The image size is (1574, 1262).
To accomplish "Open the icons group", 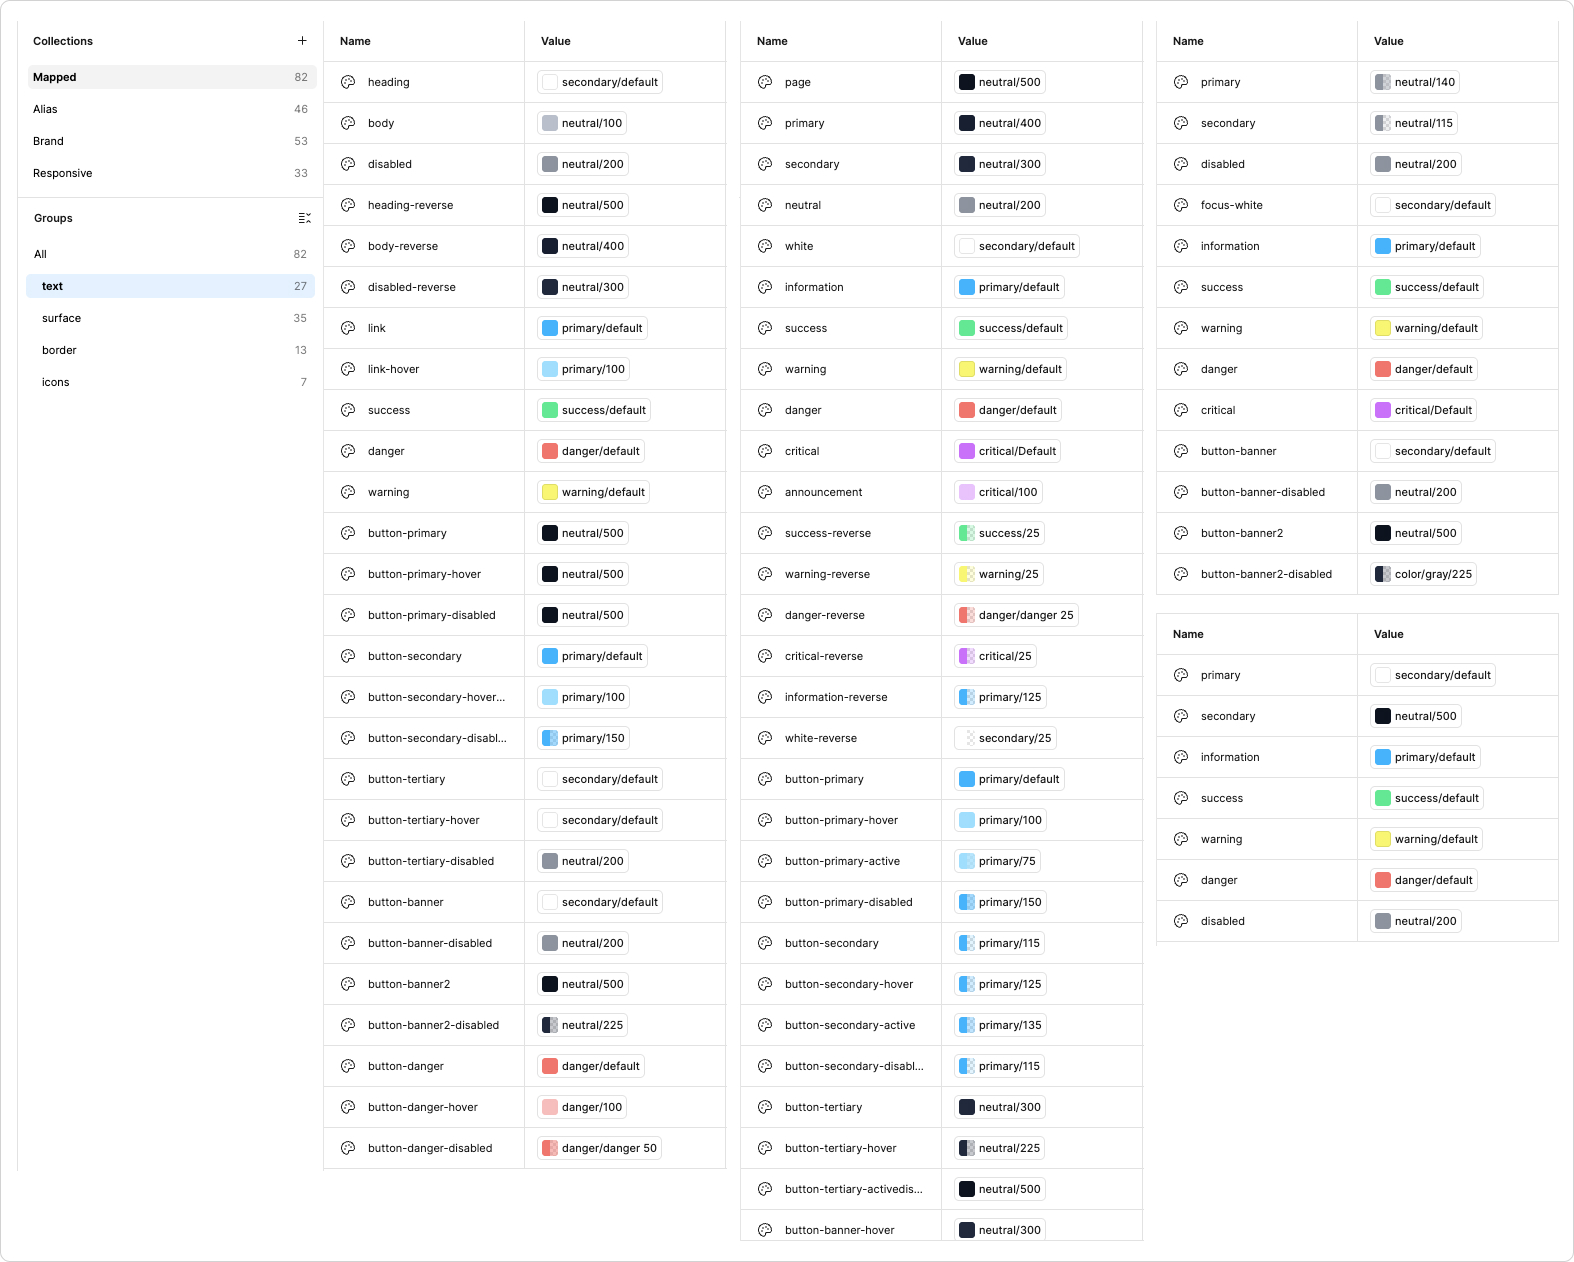I will point(55,382).
